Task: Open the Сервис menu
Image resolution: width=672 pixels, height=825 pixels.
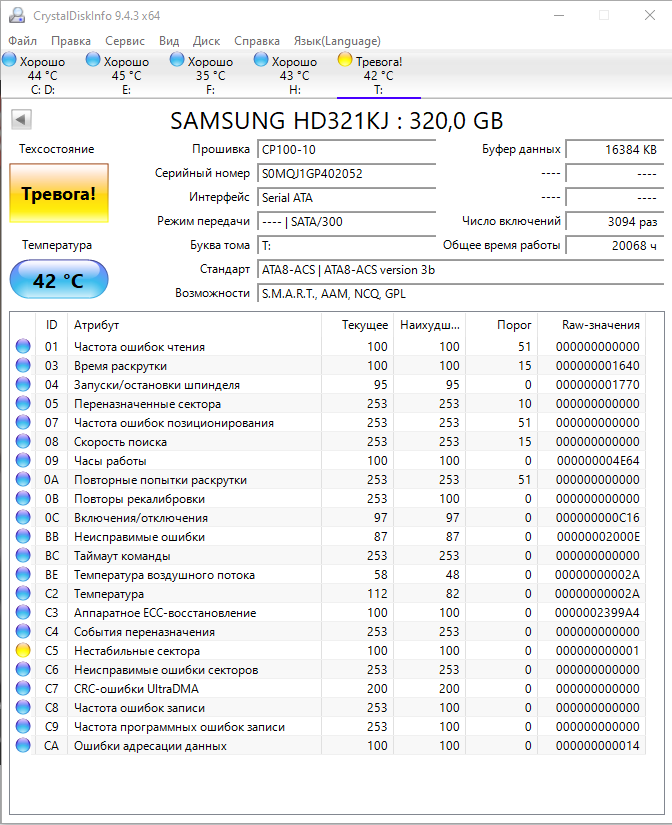Action: [125, 41]
